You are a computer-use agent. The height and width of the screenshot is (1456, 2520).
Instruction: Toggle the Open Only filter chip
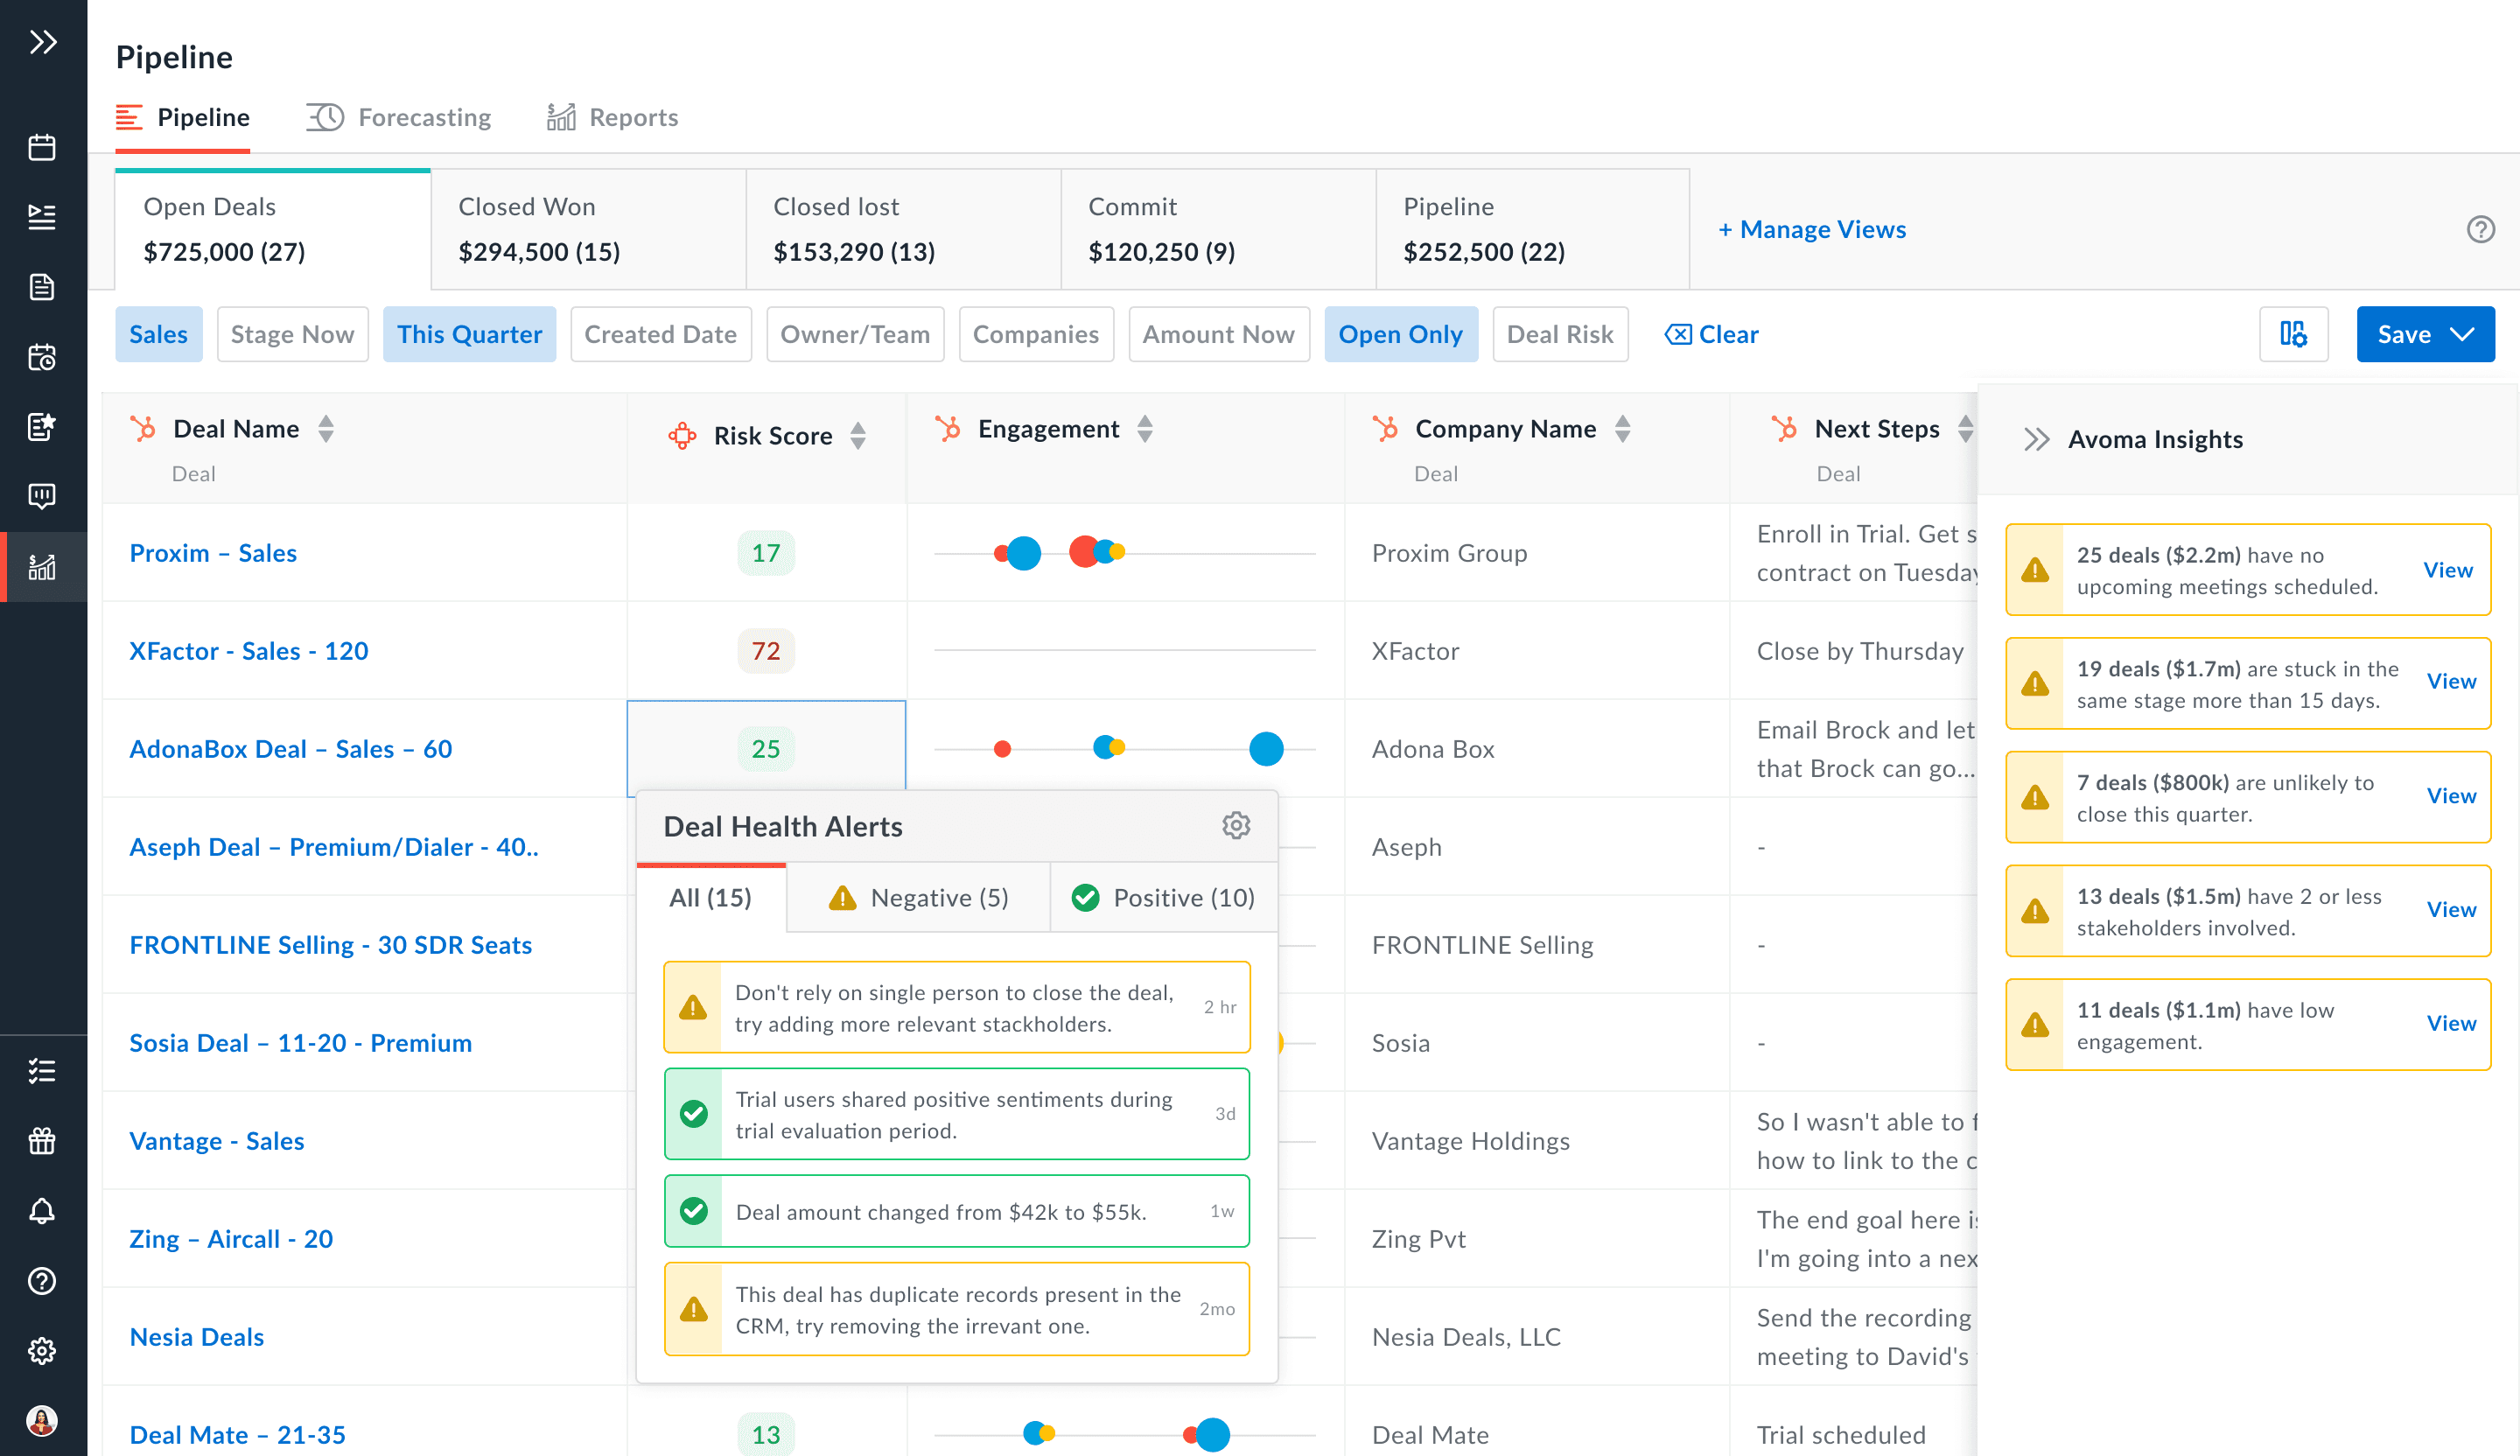(x=1400, y=334)
